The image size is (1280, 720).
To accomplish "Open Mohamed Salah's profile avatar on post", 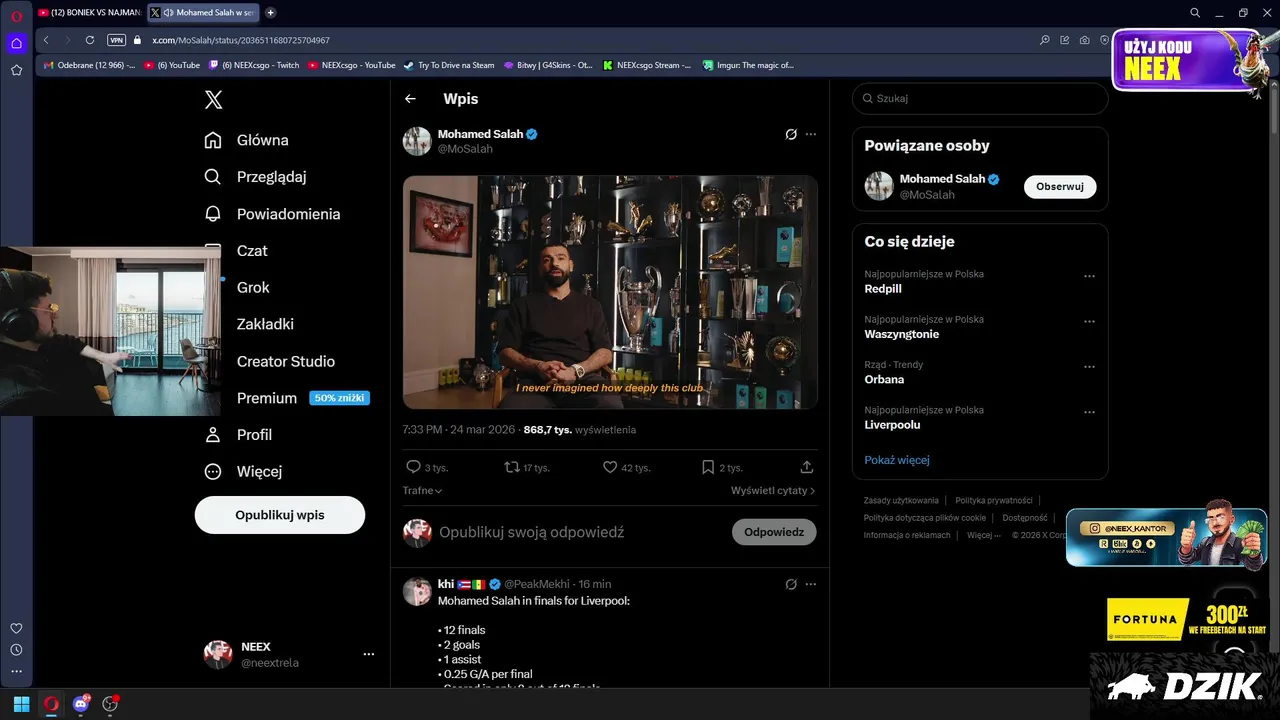I will [x=417, y=141].
